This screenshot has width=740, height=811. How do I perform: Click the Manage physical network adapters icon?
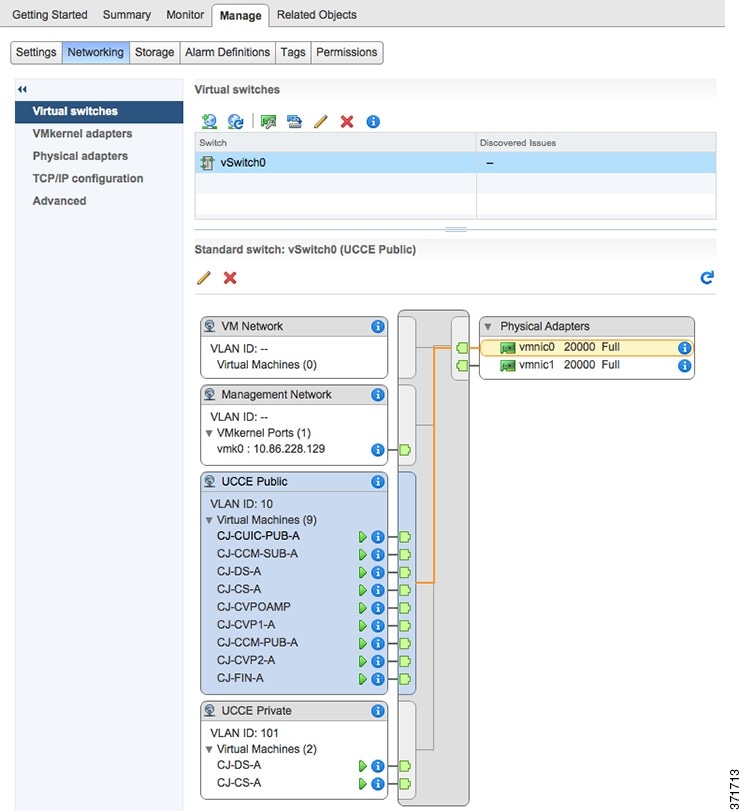[268, 121]
